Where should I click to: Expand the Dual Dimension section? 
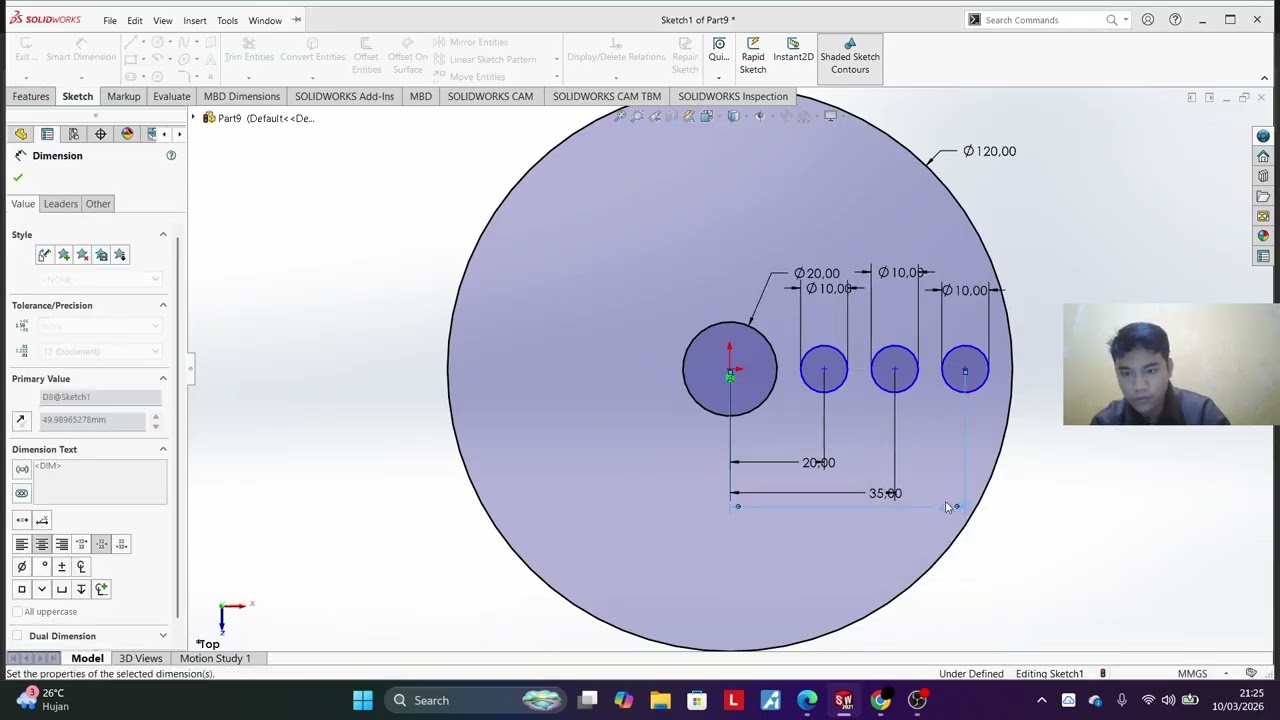163,636
